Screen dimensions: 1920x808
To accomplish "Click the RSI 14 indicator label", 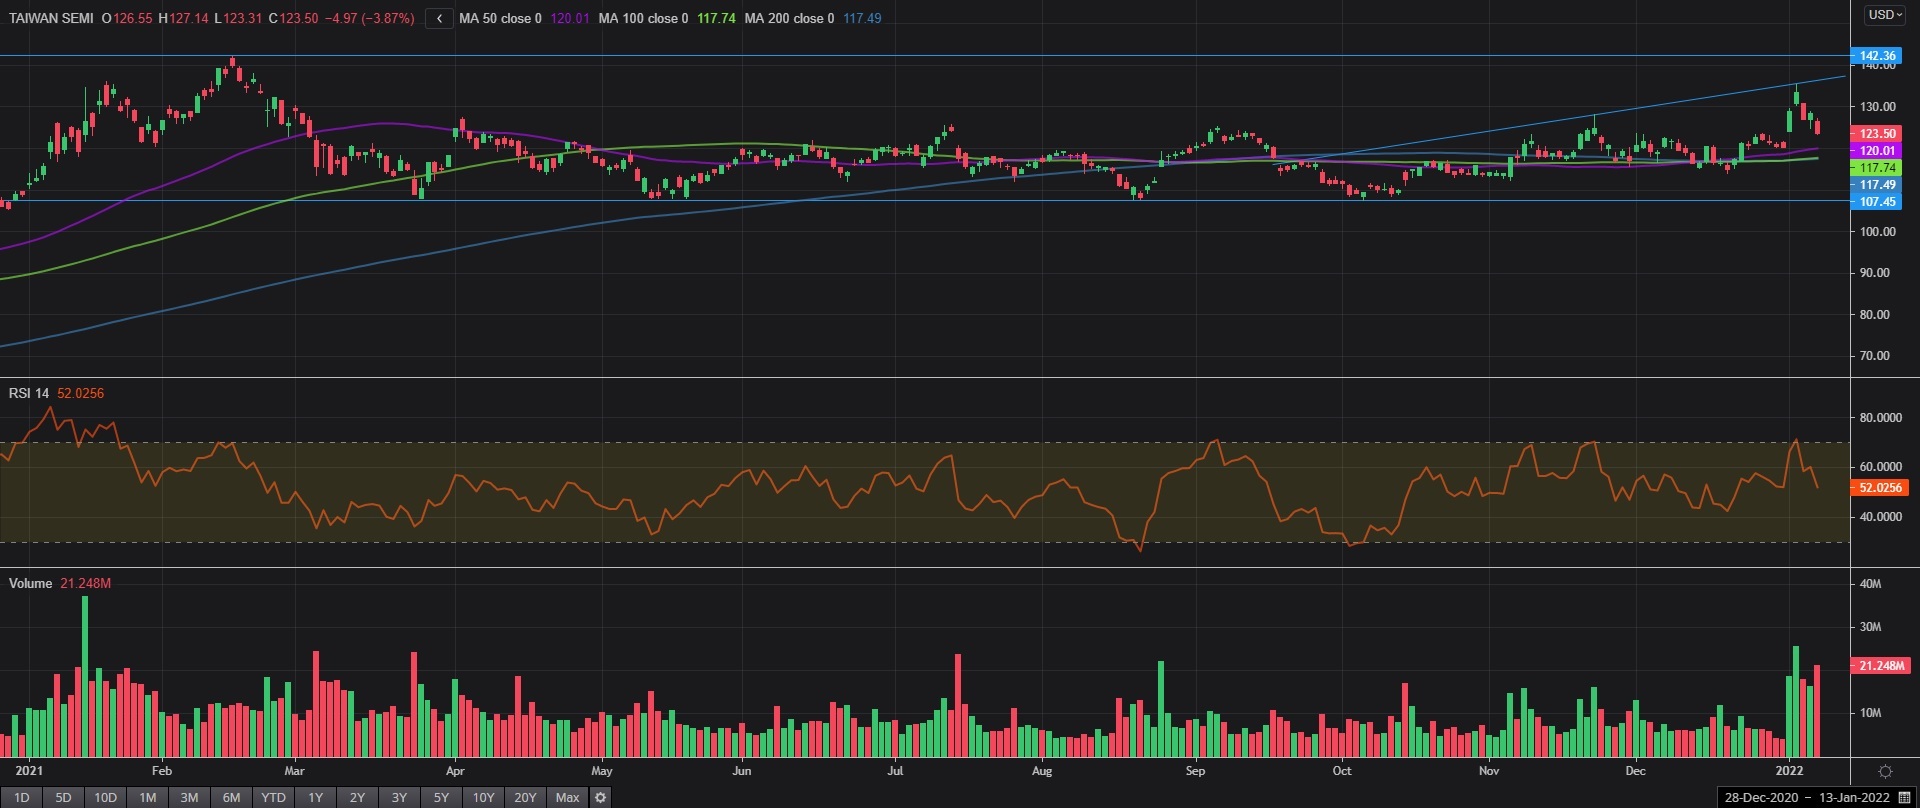I will tap(29, 393).
